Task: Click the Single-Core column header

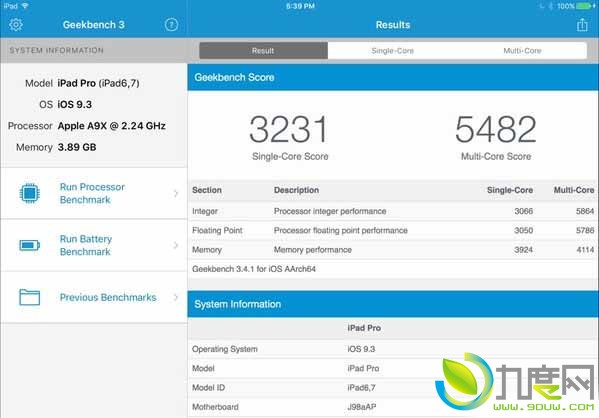Action: click(x=510, y=190)
